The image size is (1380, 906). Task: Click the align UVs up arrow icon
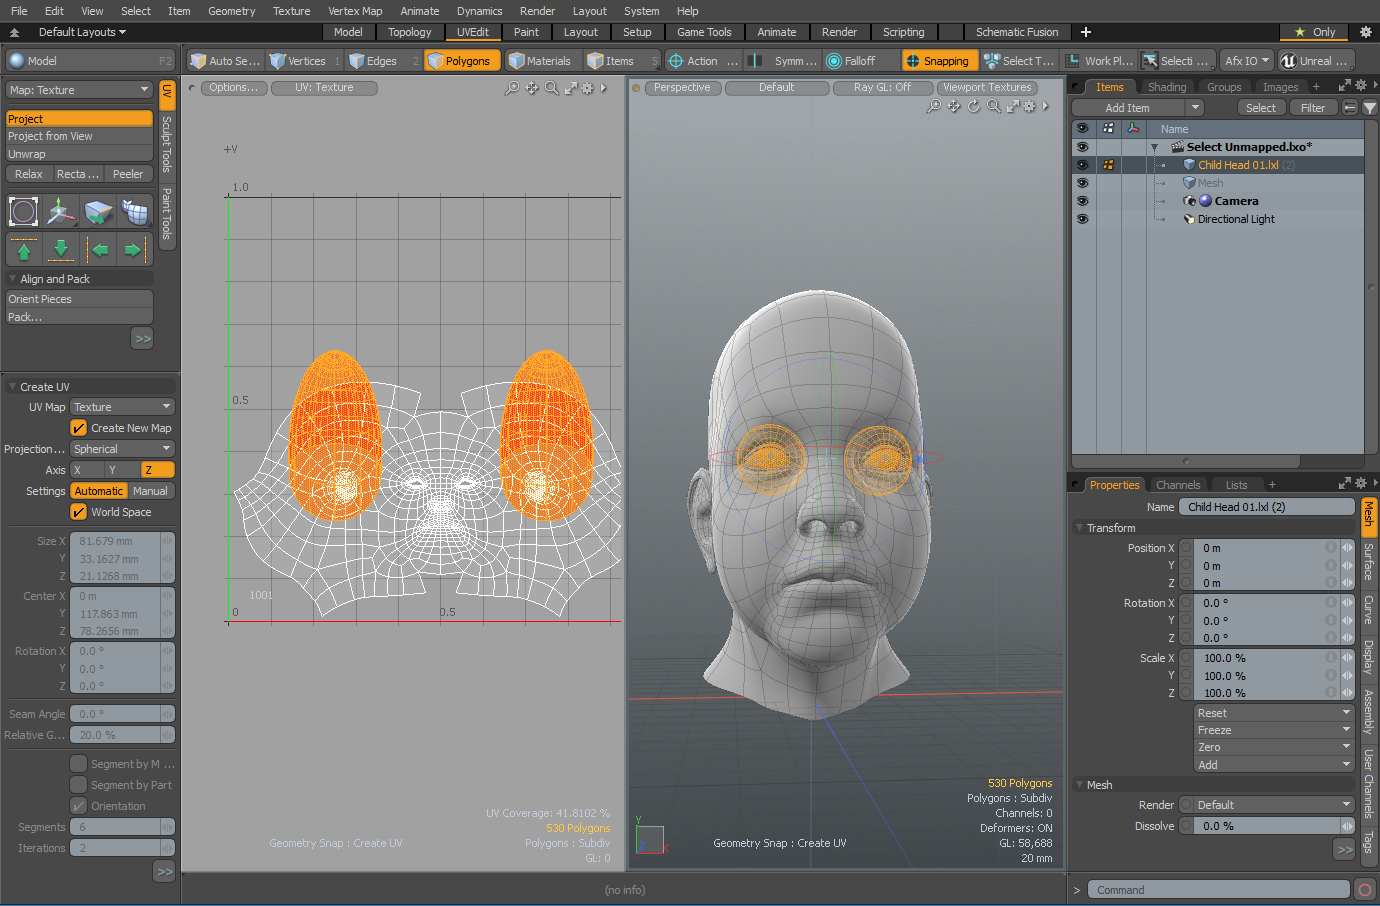[x=24, y=250]
